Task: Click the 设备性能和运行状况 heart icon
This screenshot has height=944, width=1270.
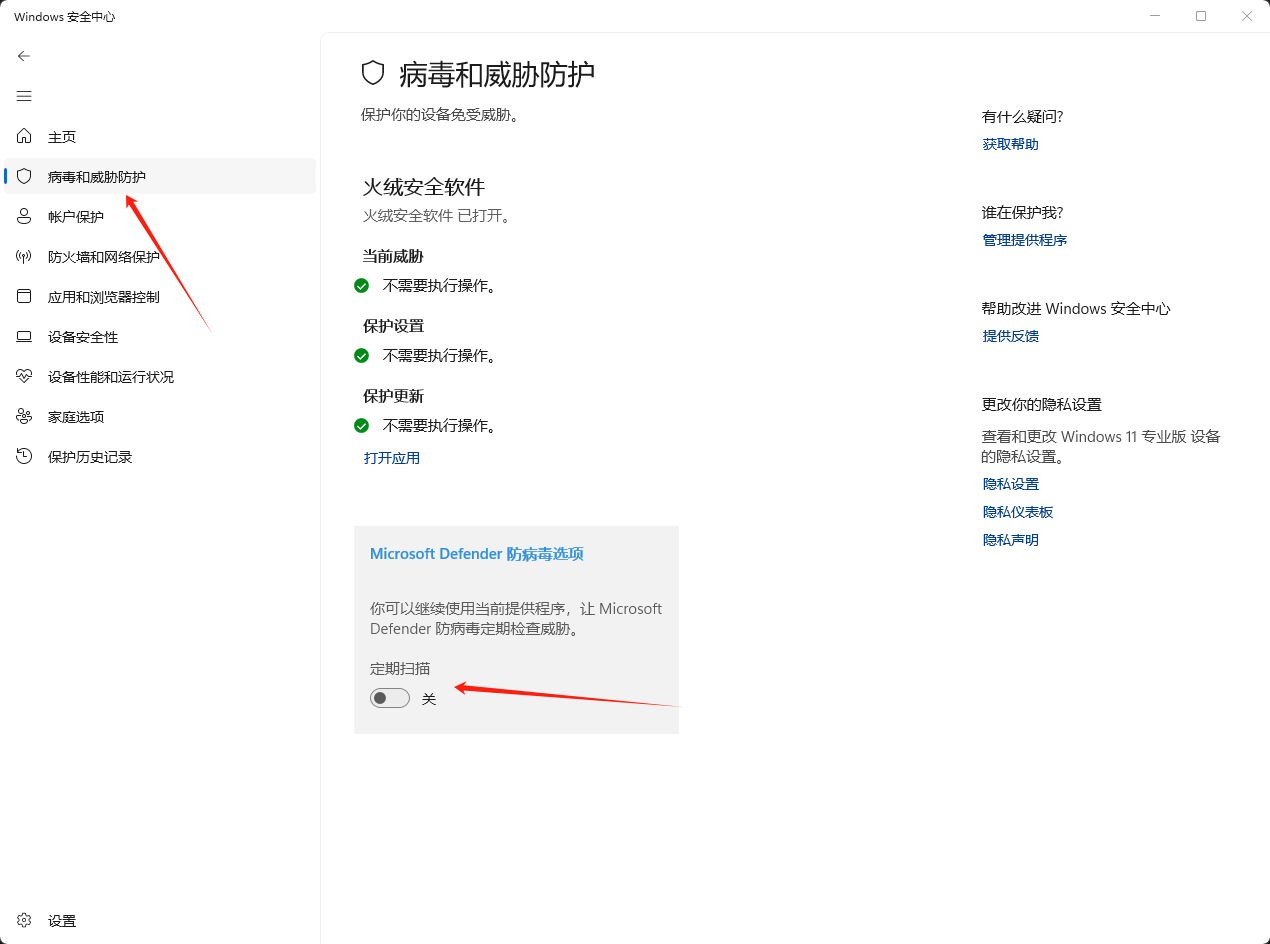Action: pyautogui.click(x=24, y=376)
